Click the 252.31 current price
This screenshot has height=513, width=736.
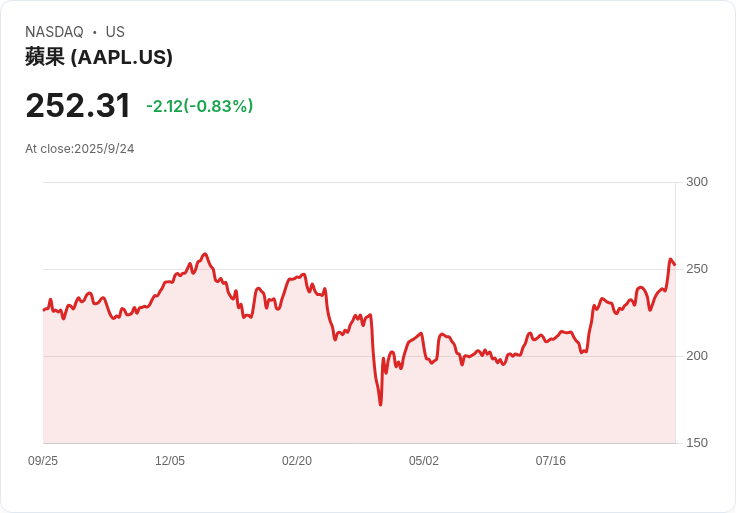coord(78,106)
